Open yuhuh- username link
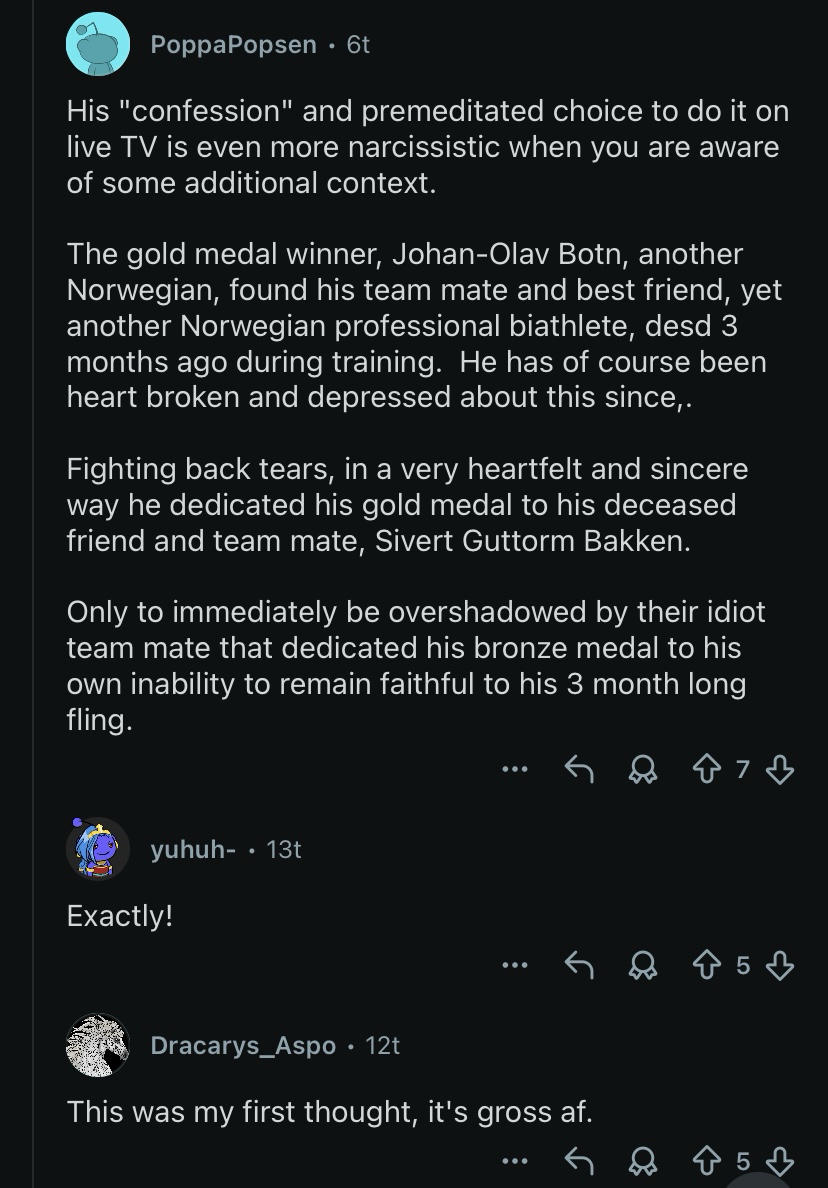 point(193,849)
